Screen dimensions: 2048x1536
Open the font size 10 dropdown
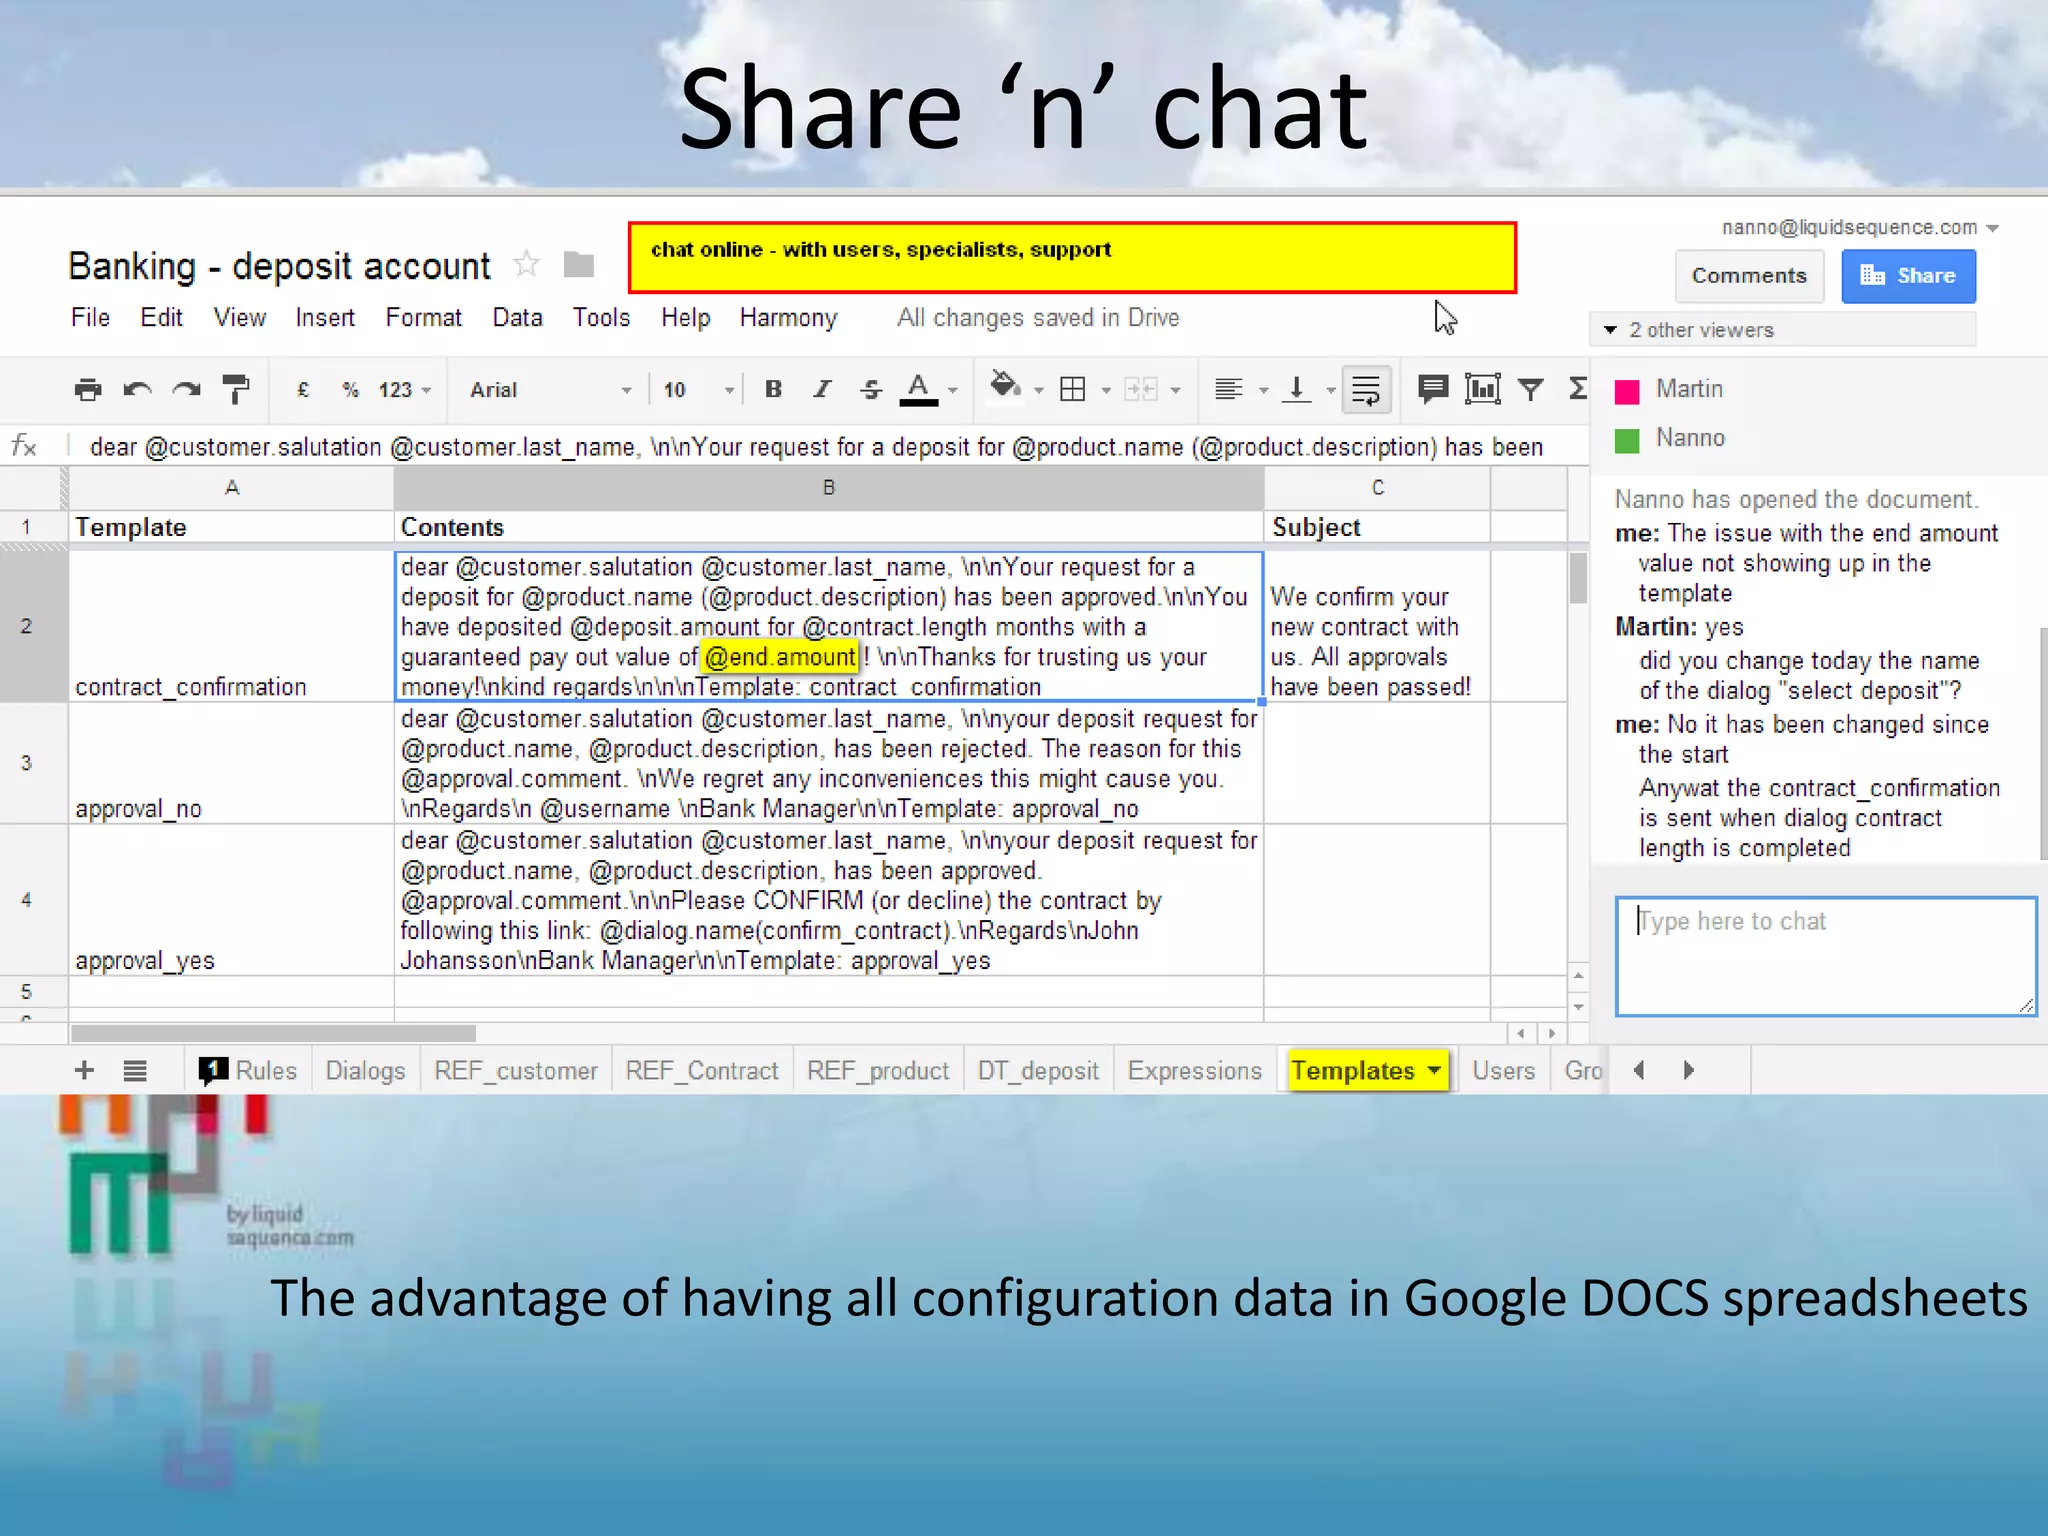(698, 390)
